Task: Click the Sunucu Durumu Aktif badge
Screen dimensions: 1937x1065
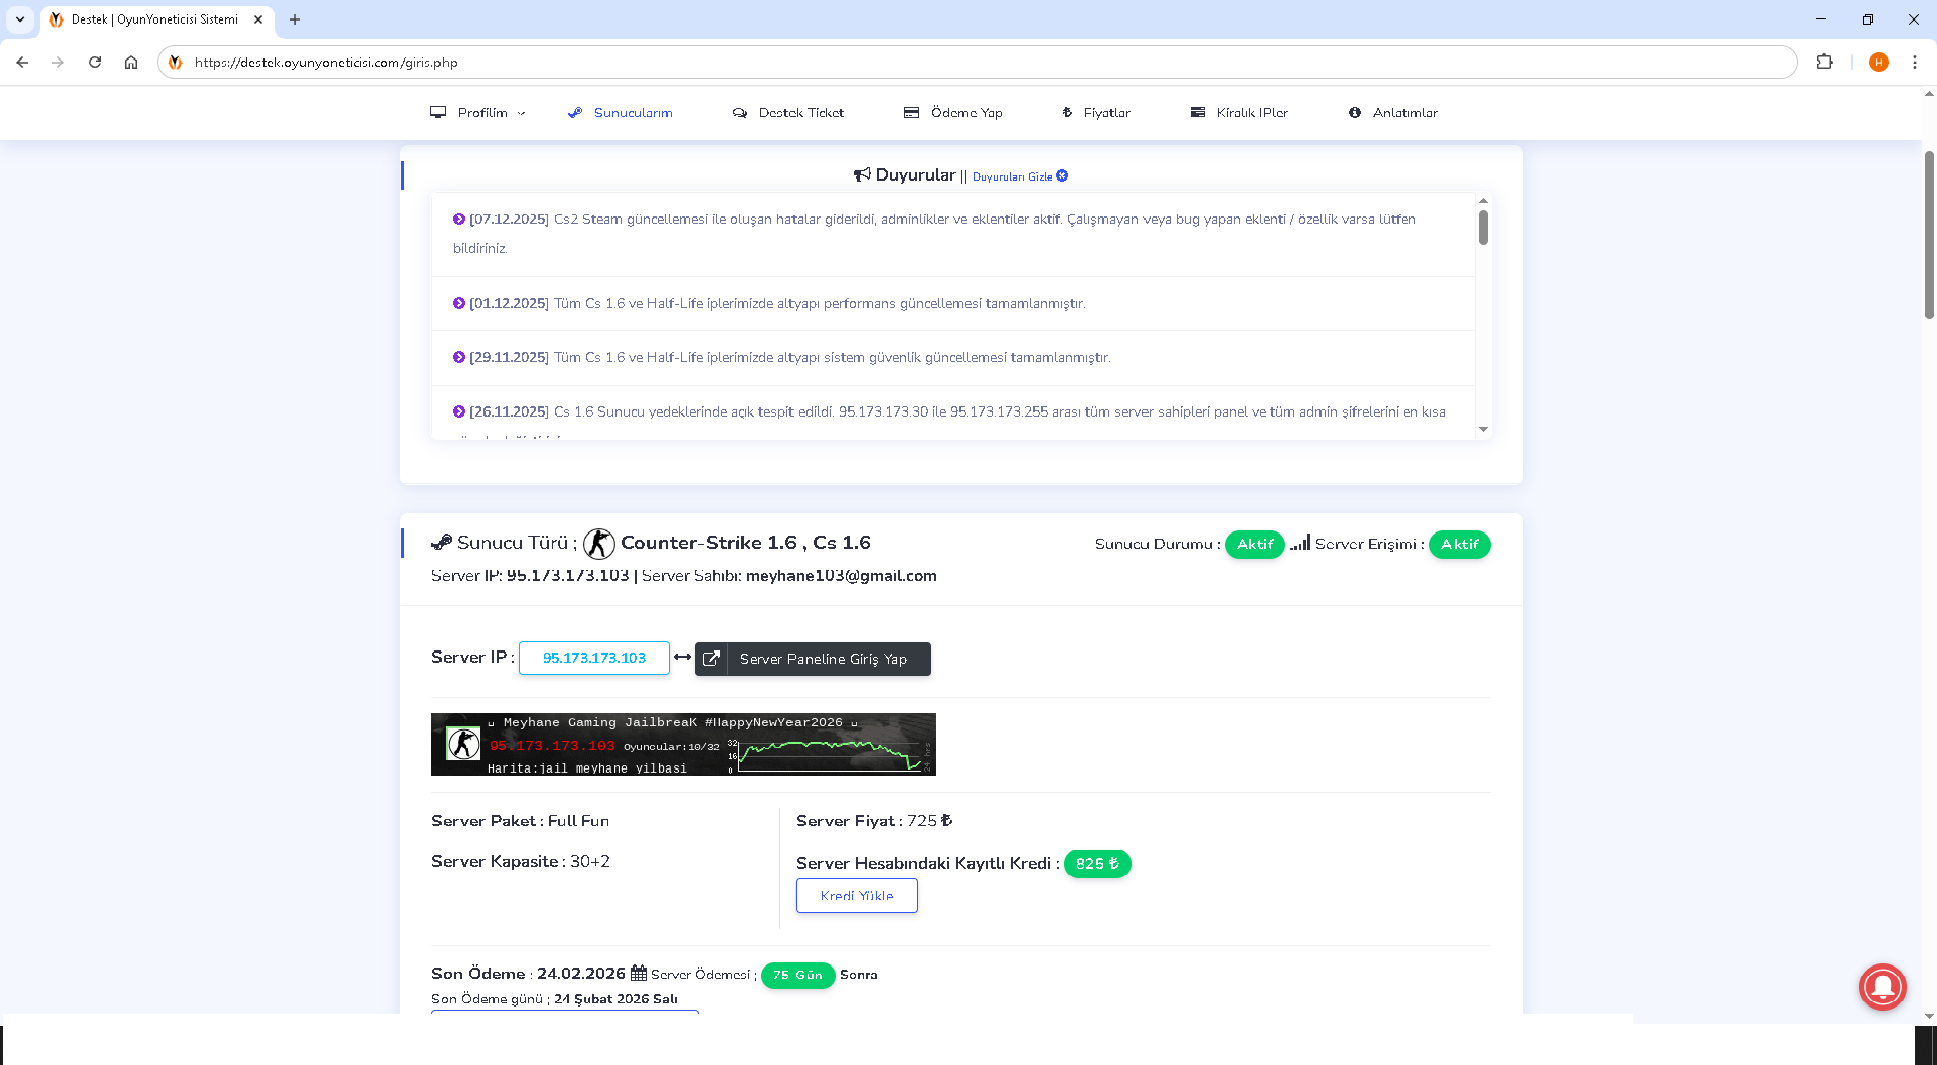Action: (x=1255, y=544)
